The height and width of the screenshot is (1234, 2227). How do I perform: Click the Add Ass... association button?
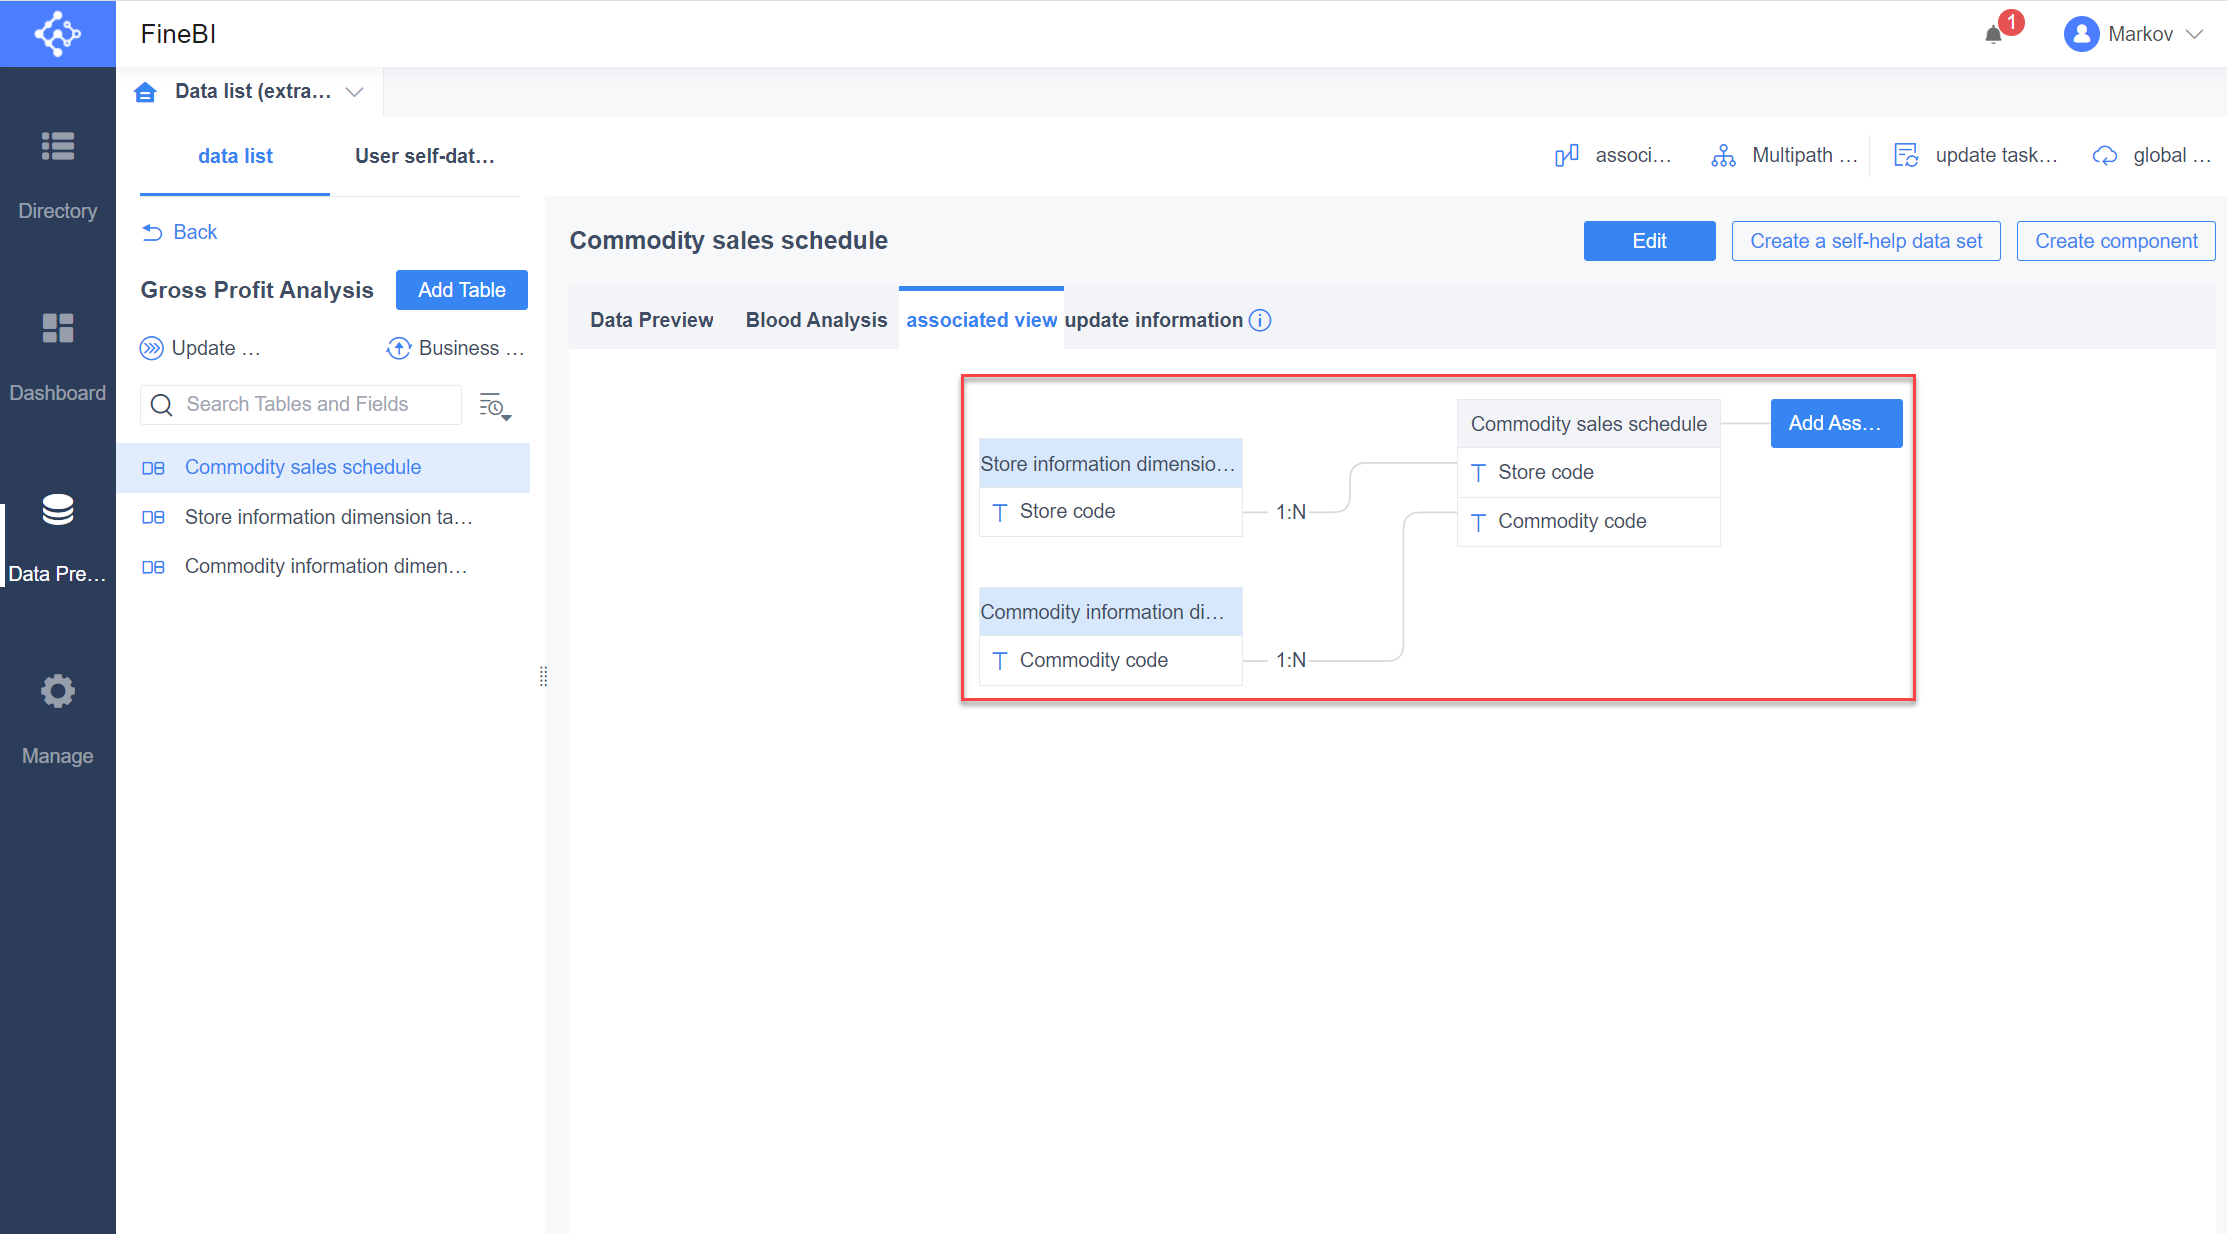tap(1836, 423)
